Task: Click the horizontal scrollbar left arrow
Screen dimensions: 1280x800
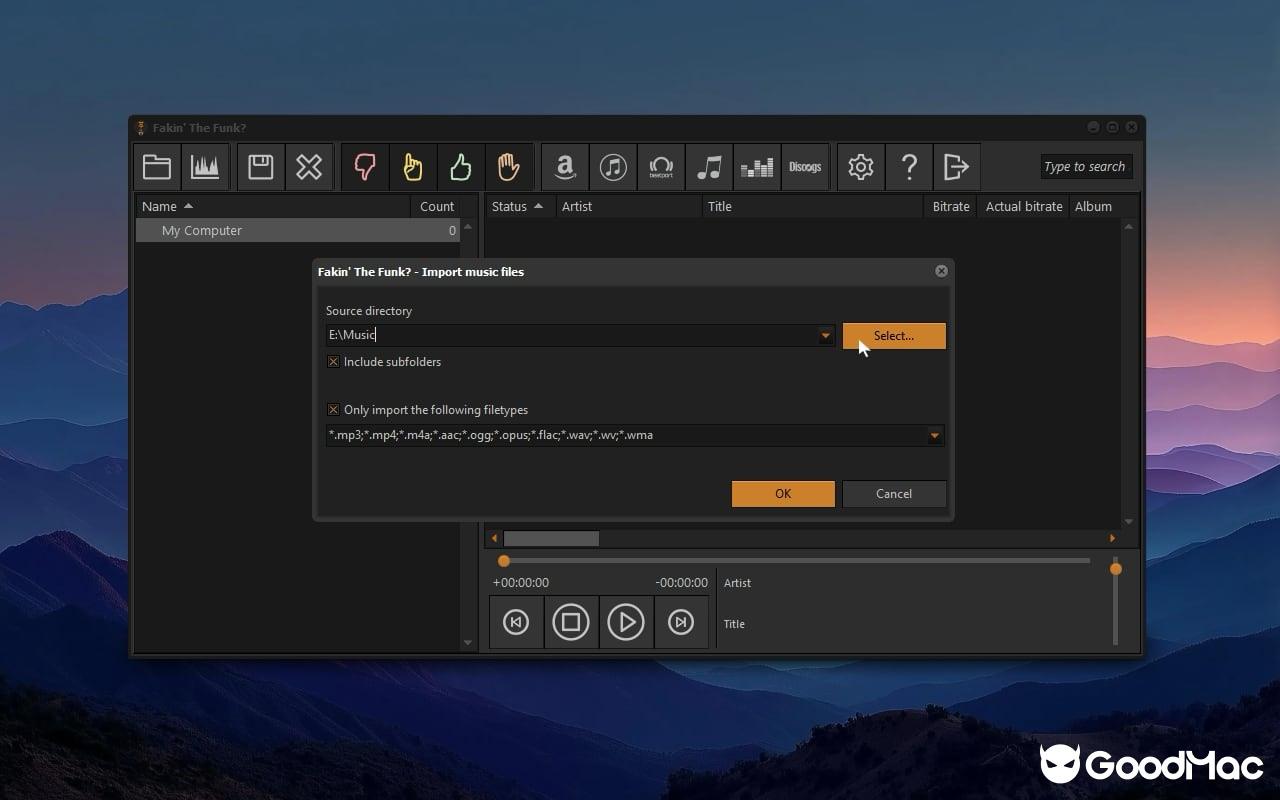Action: click(494, 538)
